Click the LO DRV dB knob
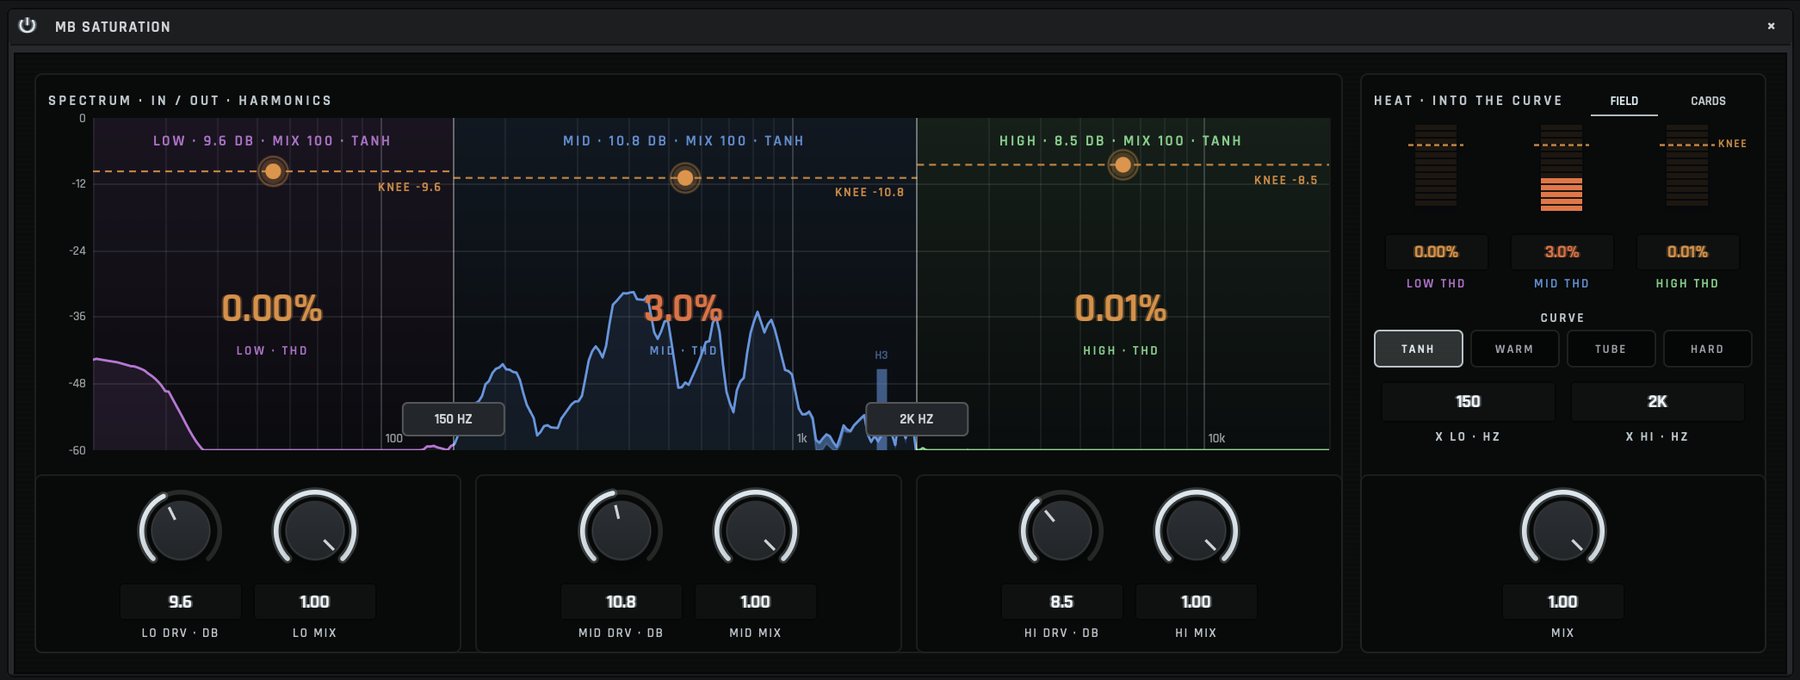Screen dimensions: 1800x680 coord(180,529)
